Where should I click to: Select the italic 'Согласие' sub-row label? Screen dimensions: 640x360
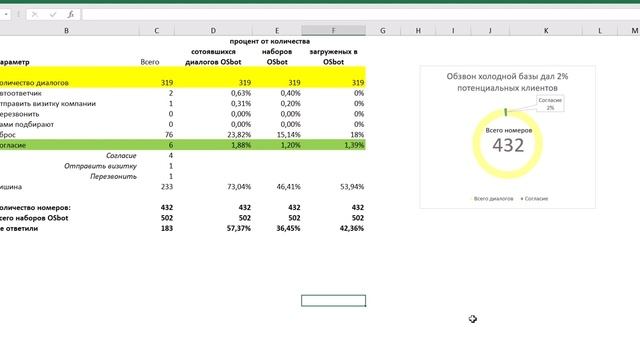121,156
